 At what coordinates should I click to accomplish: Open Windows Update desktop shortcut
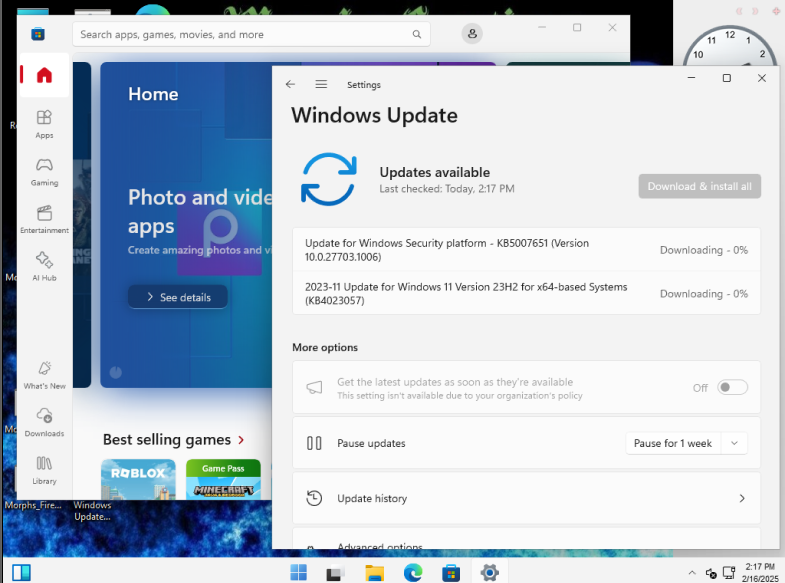tap(93, 510)
